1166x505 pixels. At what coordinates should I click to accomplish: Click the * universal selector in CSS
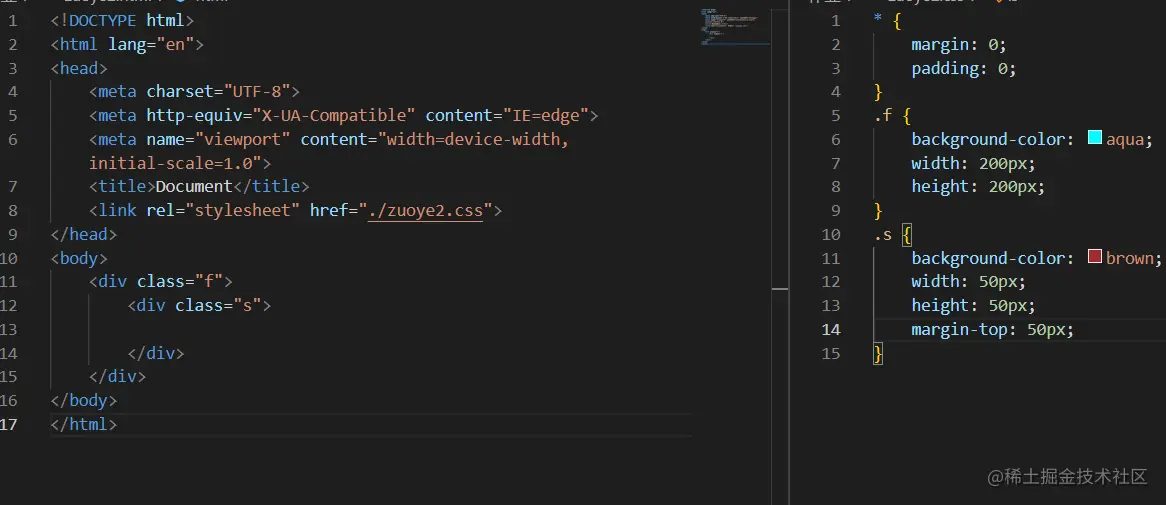pos(878,21)
